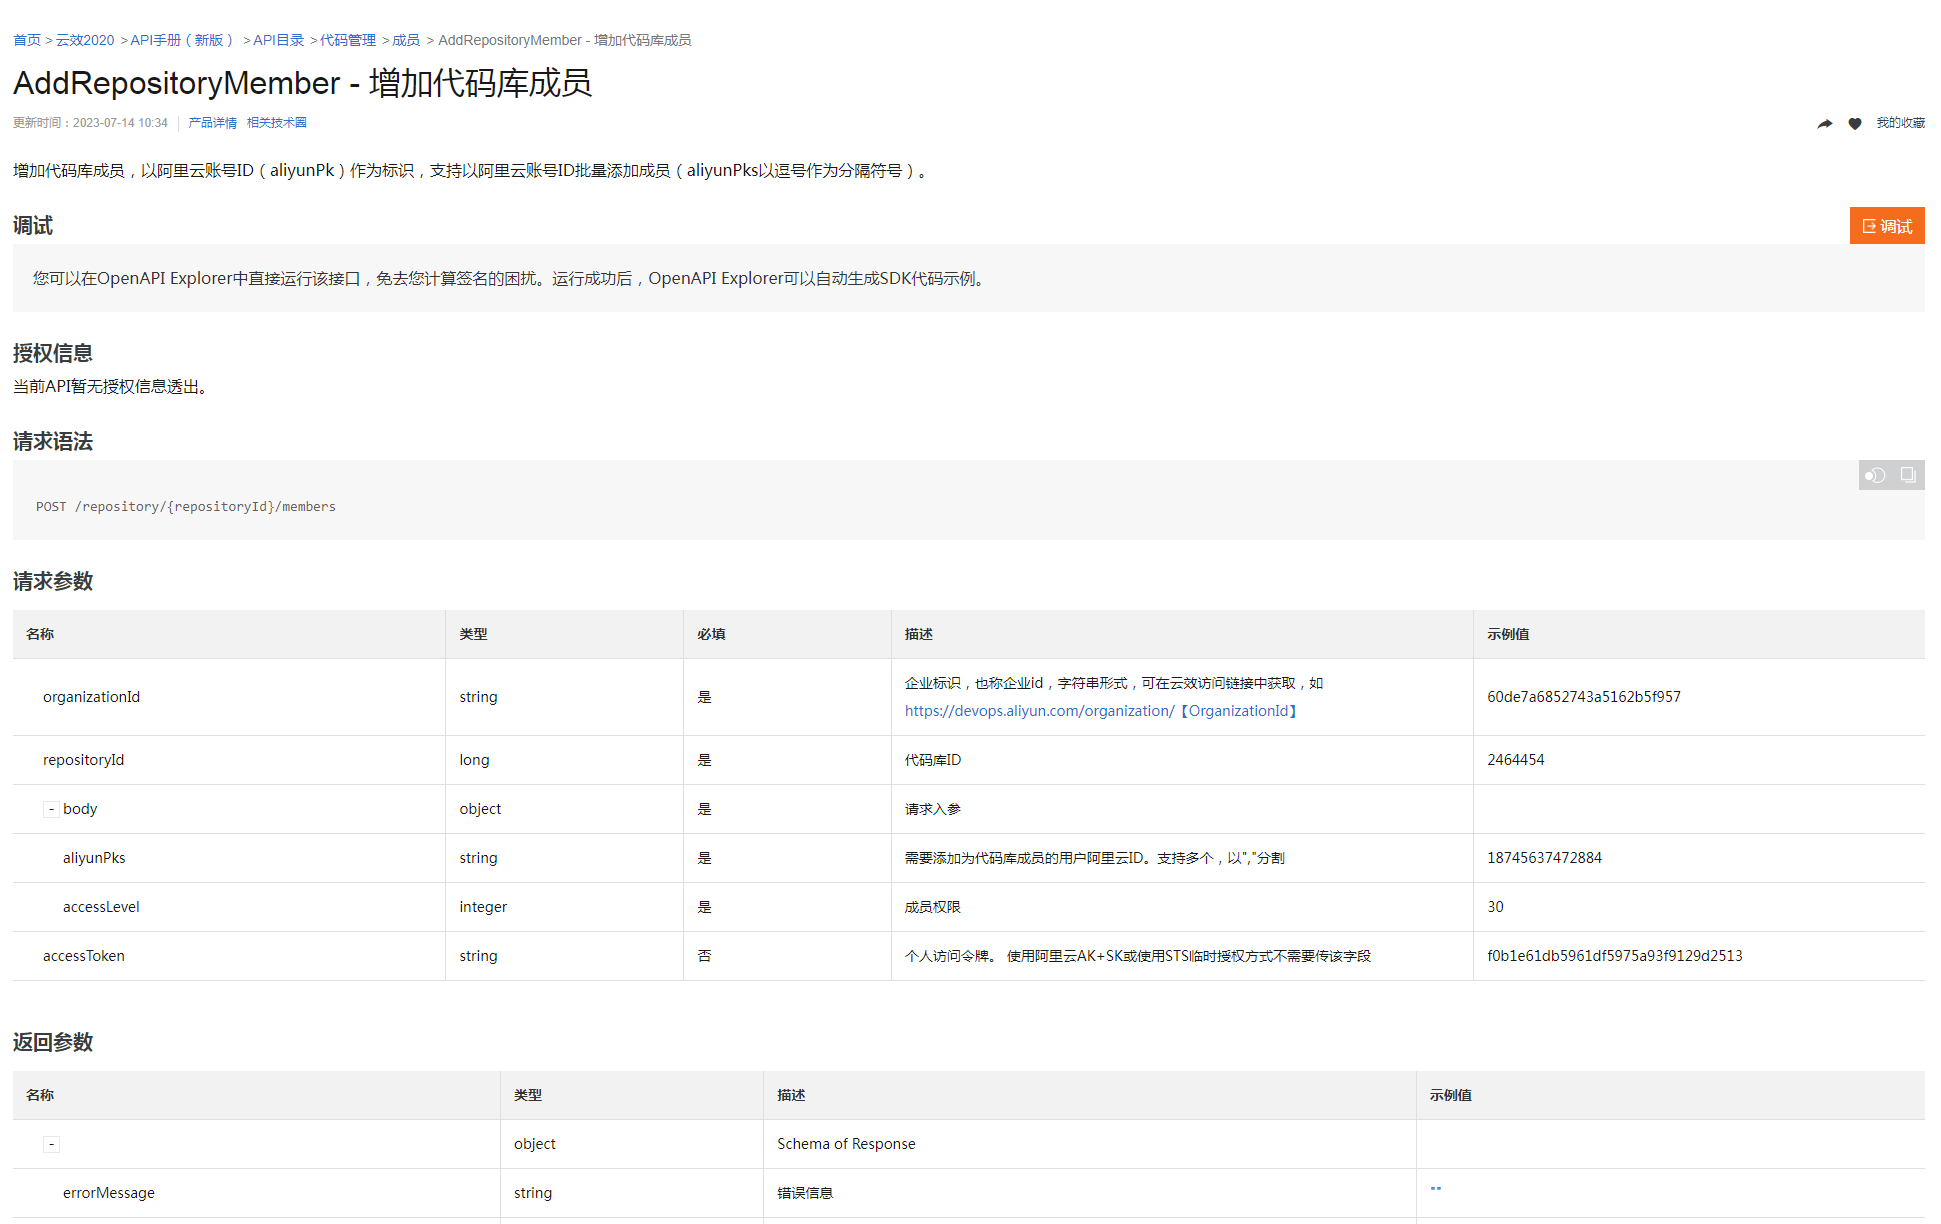This screenshot has height=1224, width=1941.
Task: Go to 首页 breadcrumb link
Action: click(27, 40)
